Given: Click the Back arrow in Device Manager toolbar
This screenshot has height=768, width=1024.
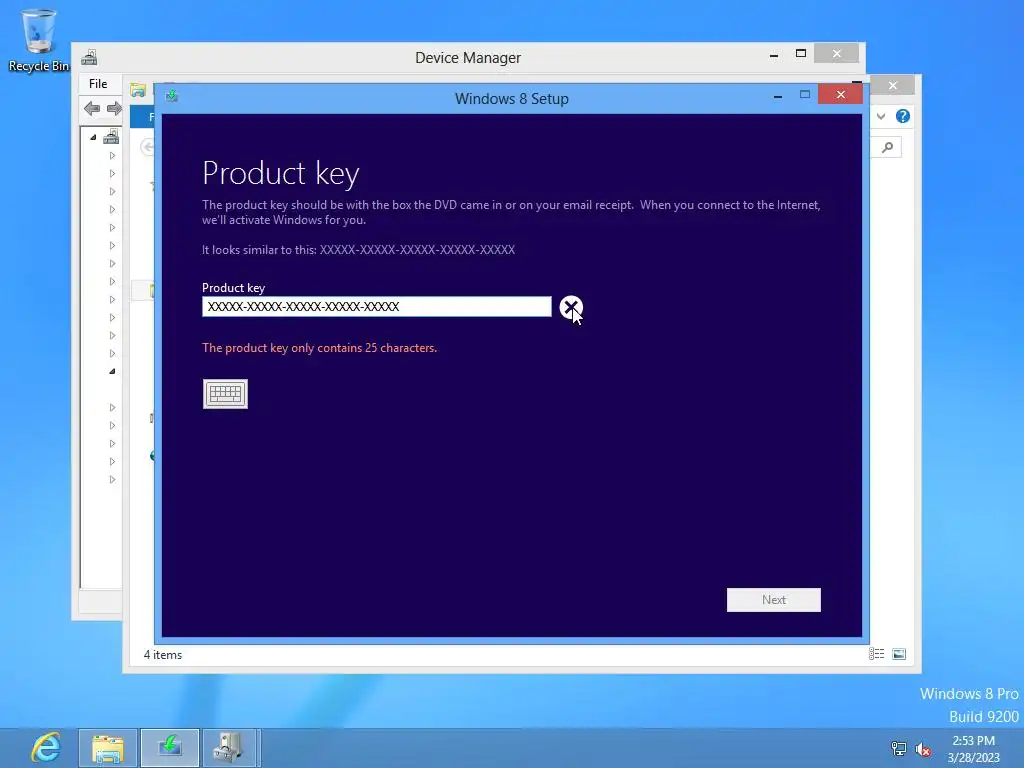Looking at the screenshot, I should (92, 108).
